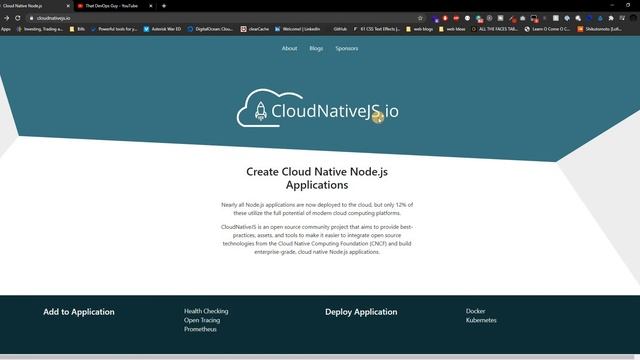640x360 pixels.
Task: Click the browser forward arrow button
Action: click(x=7, y=18)
